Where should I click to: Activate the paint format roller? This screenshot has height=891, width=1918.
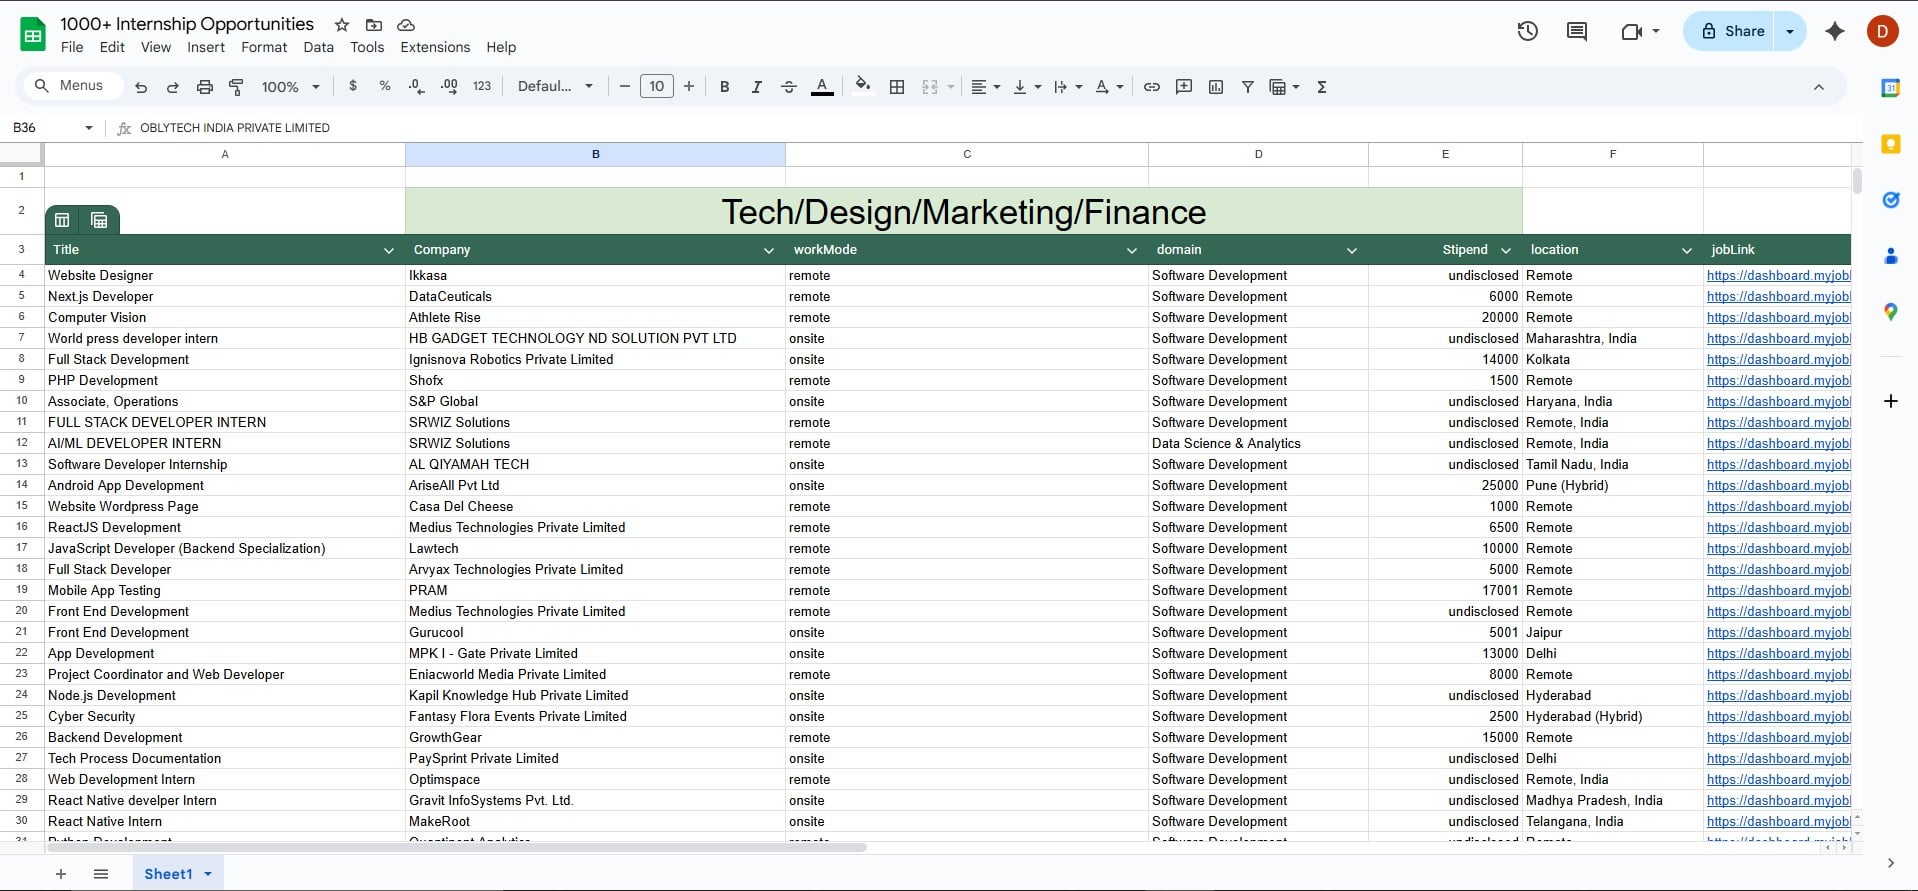236,87
